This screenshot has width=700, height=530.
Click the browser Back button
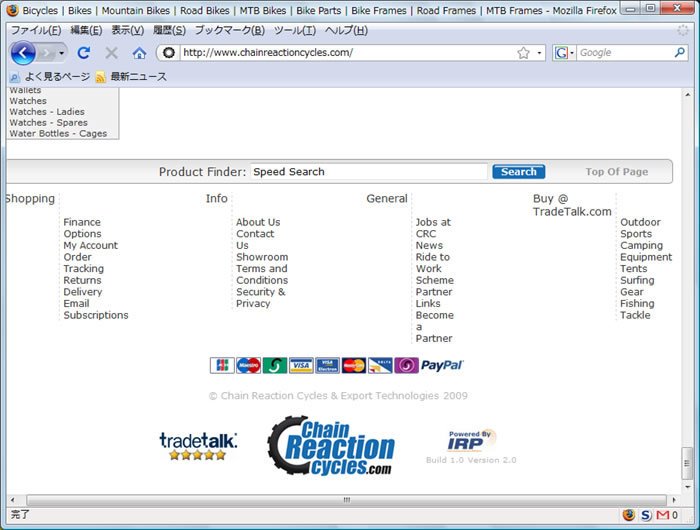[x=23, y=53]
